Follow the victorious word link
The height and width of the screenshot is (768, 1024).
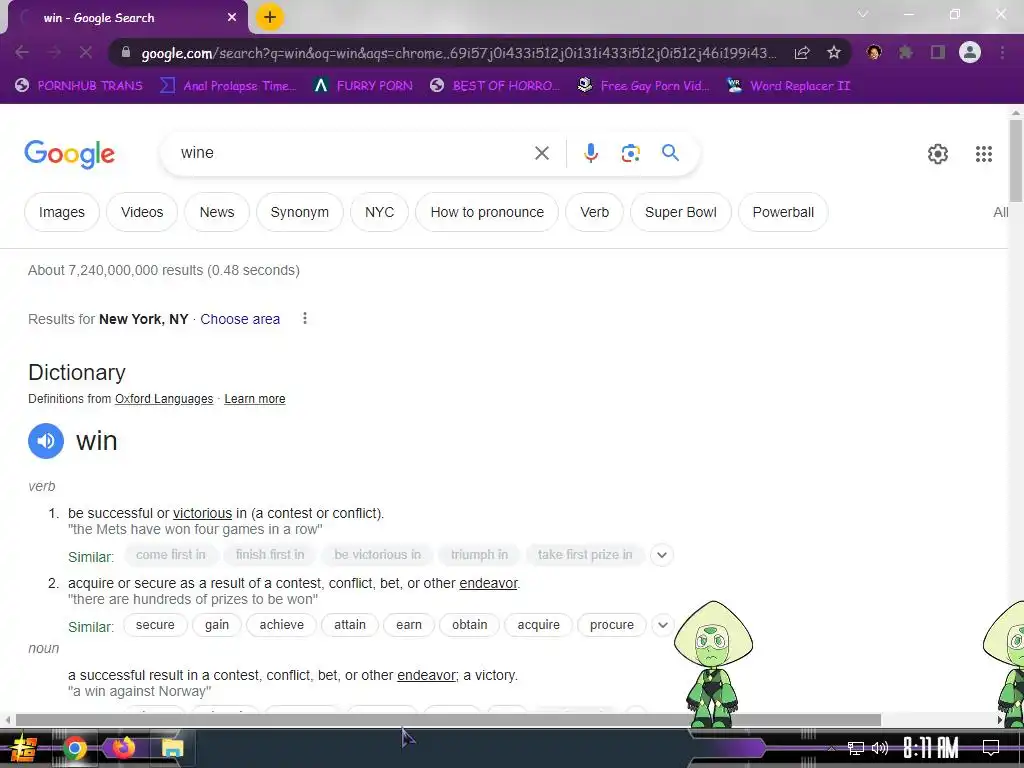pyautogui.click(x=202, y=513)
